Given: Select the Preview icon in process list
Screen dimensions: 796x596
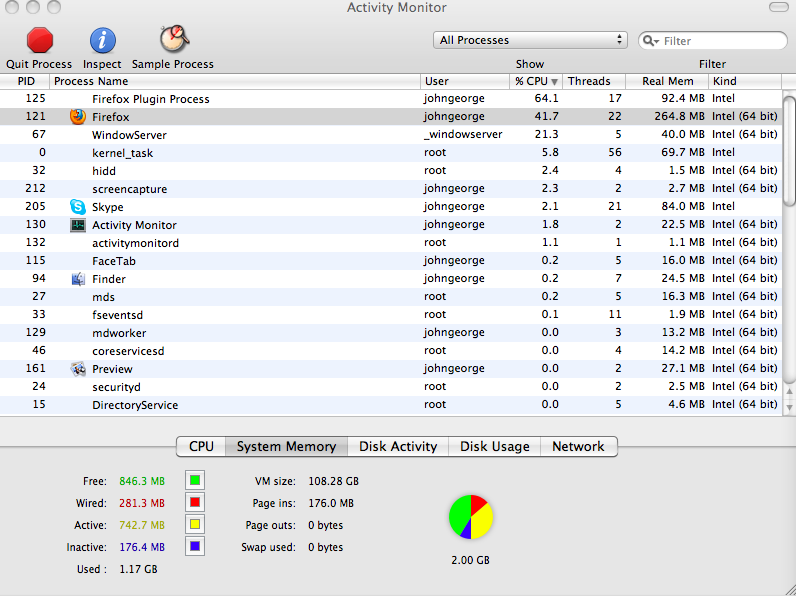Looking at the screenshot, I should point(78,369).
